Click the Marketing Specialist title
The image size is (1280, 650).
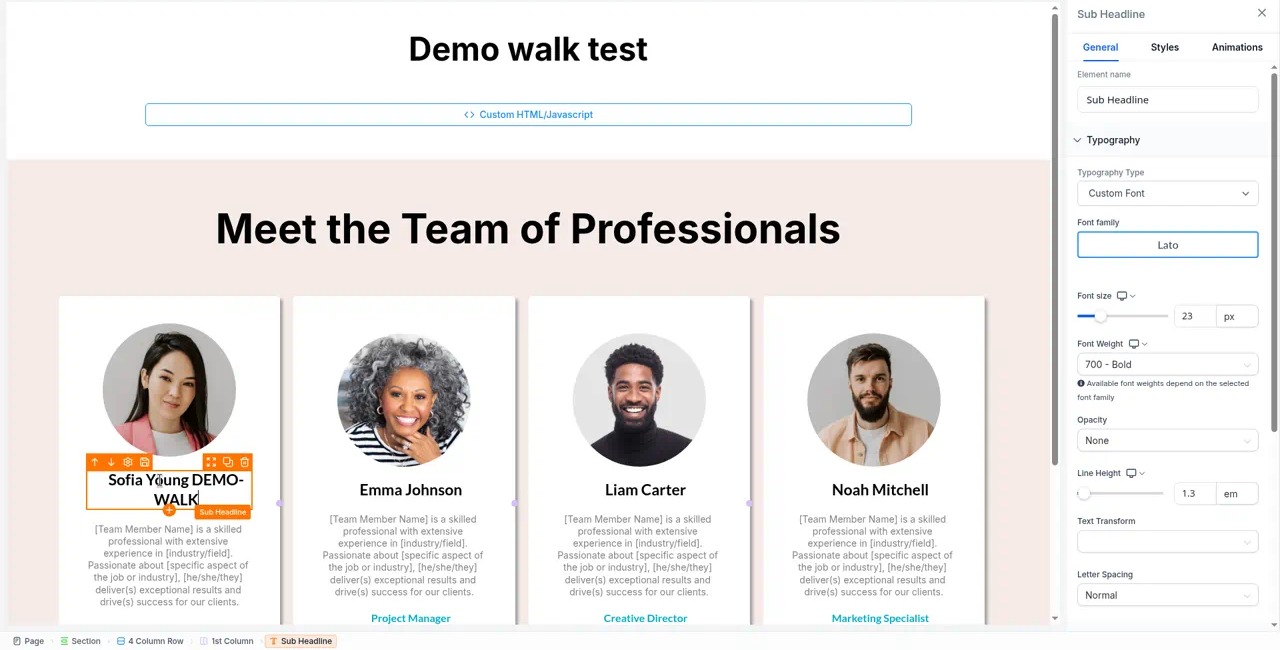(880, 618)
